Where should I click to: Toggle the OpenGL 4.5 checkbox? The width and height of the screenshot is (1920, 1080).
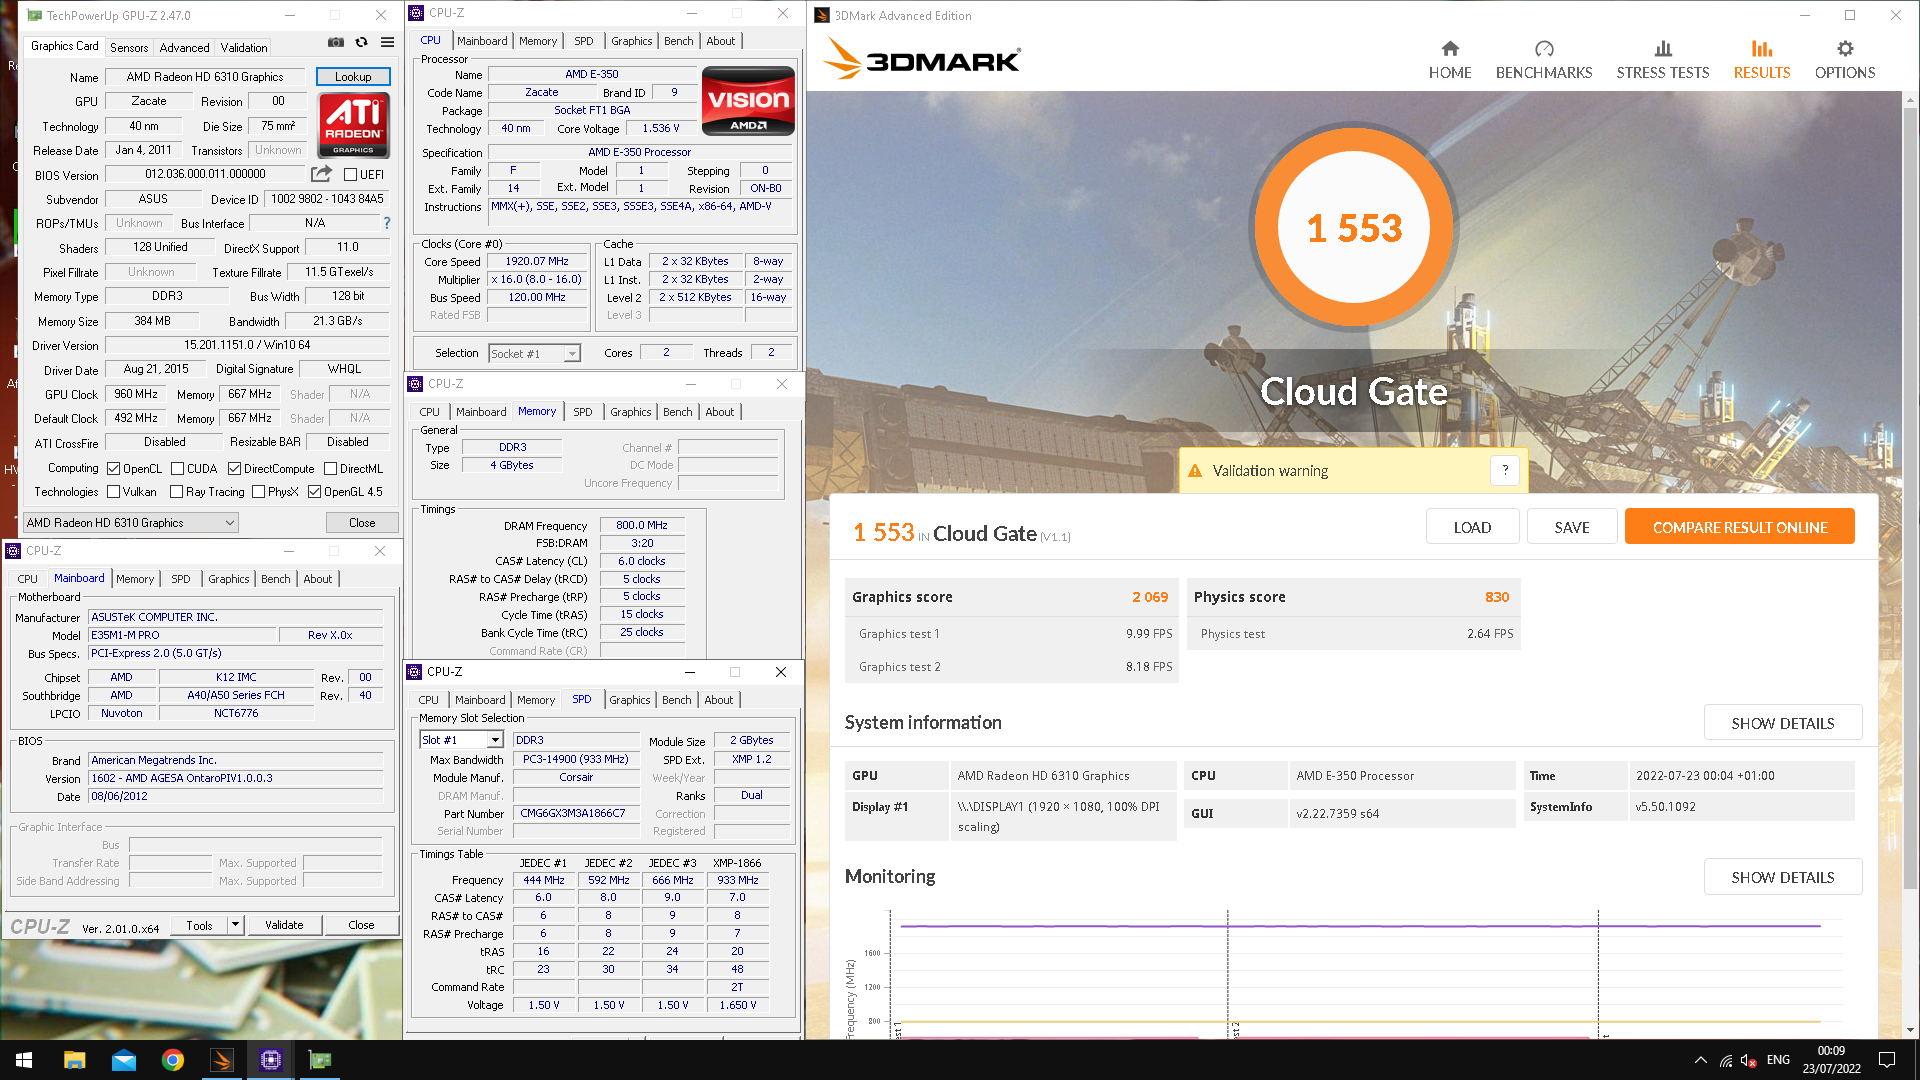314,491
